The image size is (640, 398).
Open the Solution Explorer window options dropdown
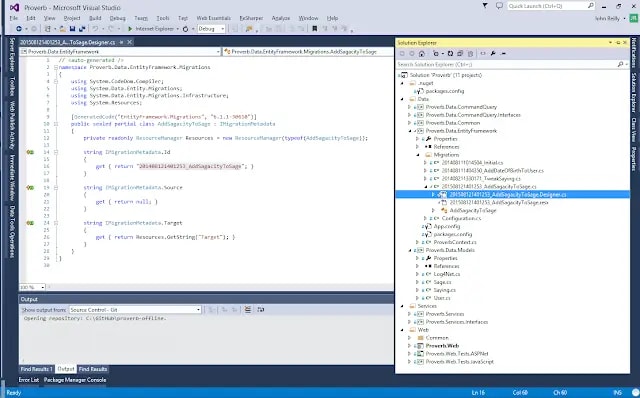click(611, 42)
